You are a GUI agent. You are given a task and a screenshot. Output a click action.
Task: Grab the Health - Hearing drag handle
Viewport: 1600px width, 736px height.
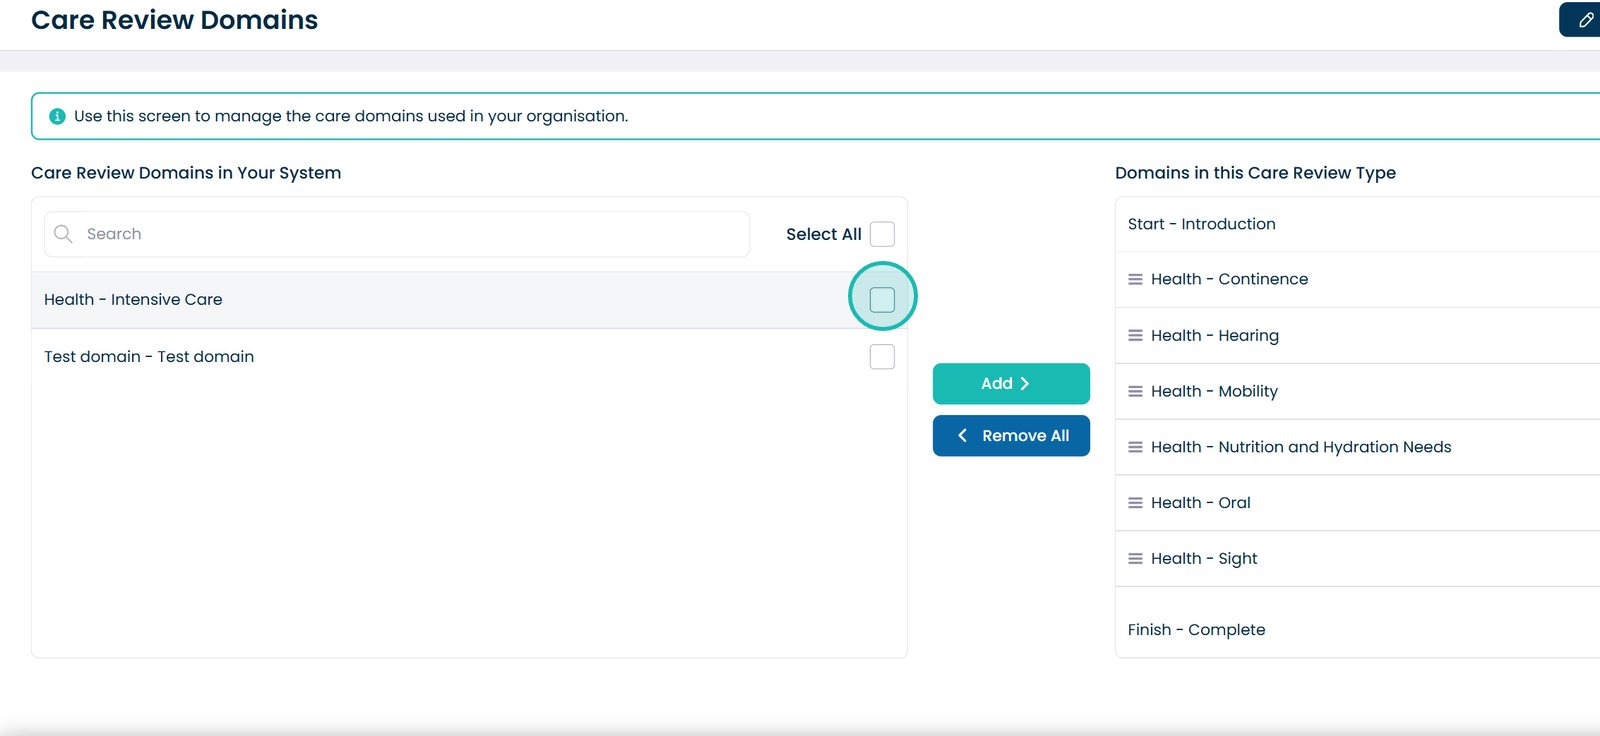click(1135, 336)
